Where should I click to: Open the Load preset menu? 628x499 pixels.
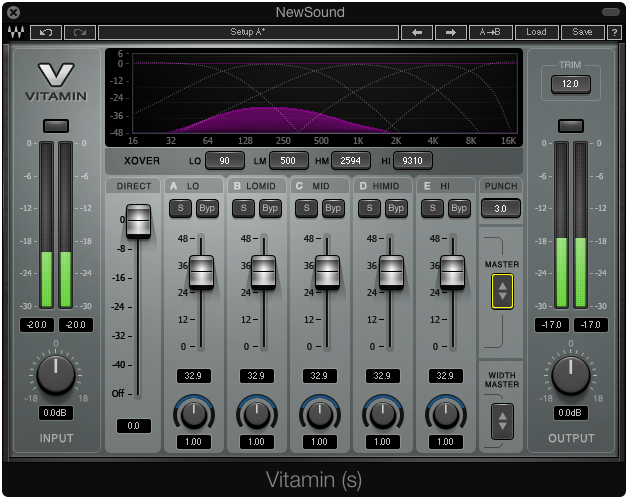click(536, 32)
